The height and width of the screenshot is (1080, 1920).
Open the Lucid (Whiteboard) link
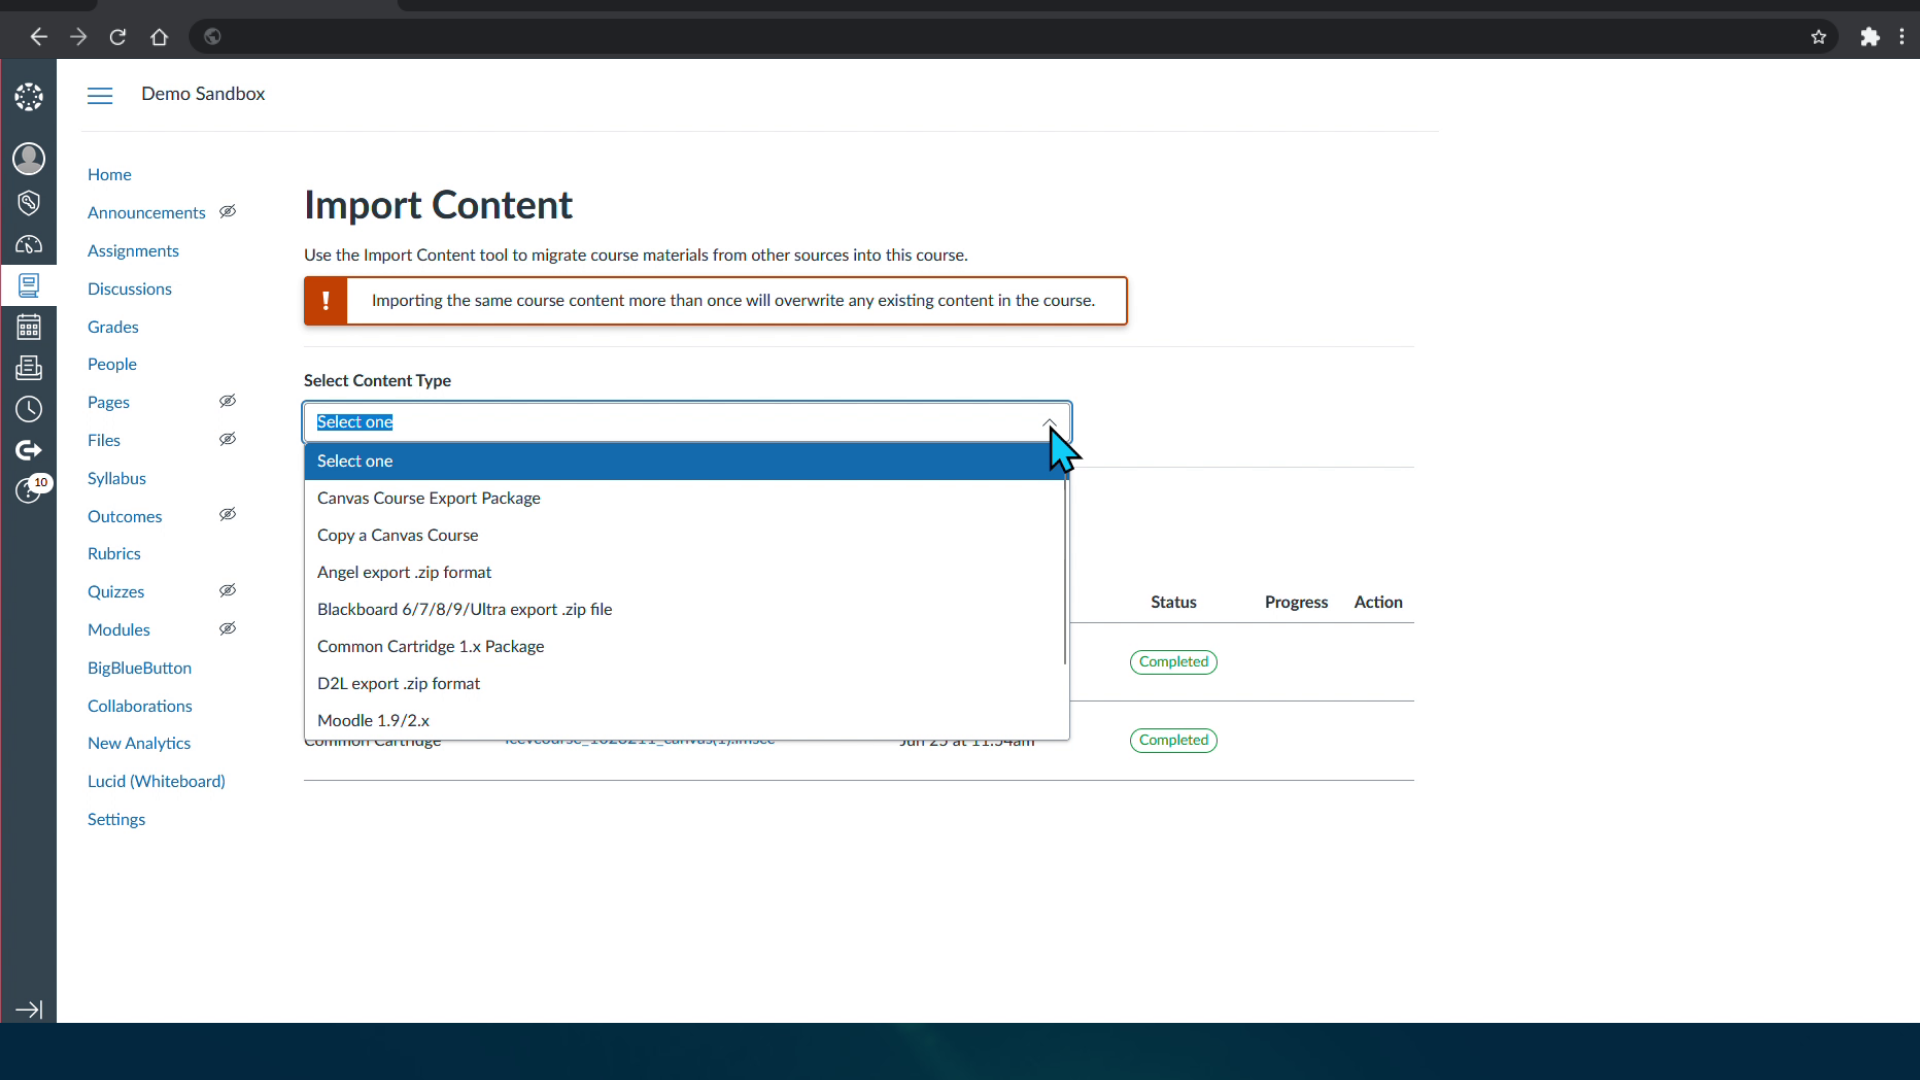pos(156,781)
